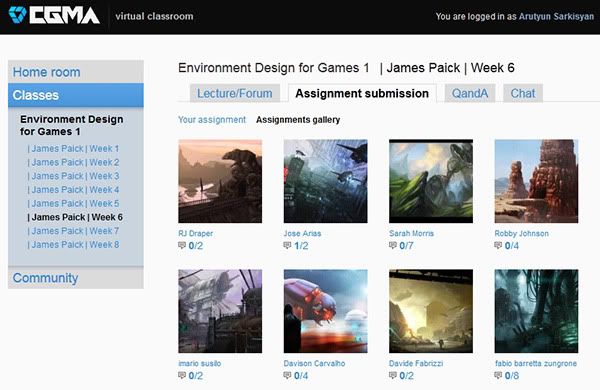Click comment count 0/4 under Davison Carvalho
Viewport: 600px width, 390px height.
coord(301,376)
